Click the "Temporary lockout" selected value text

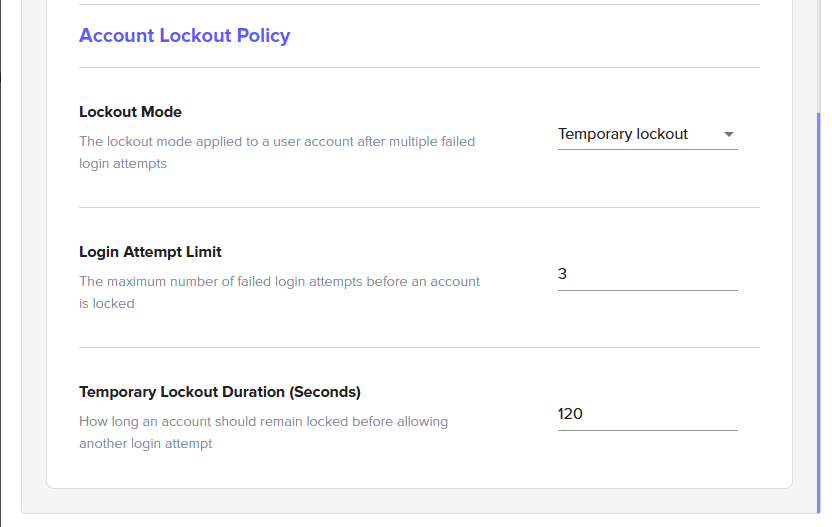tap(623, 134)
